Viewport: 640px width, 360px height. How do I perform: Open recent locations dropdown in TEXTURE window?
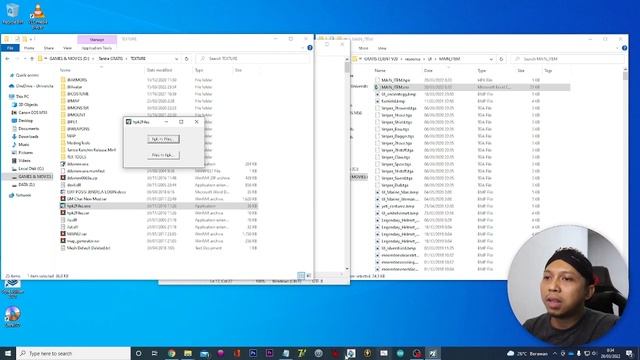click(25, 59)
